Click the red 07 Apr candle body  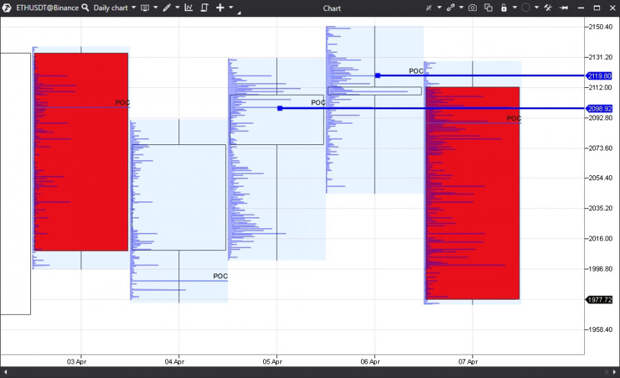[472, 193]
